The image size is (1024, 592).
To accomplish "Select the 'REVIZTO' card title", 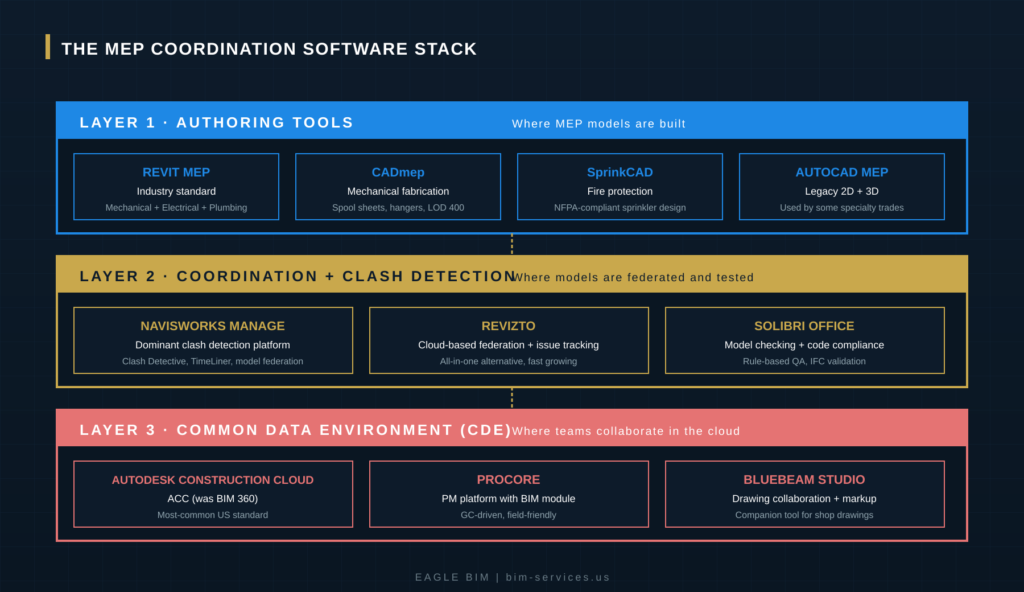I will (508, 326).
